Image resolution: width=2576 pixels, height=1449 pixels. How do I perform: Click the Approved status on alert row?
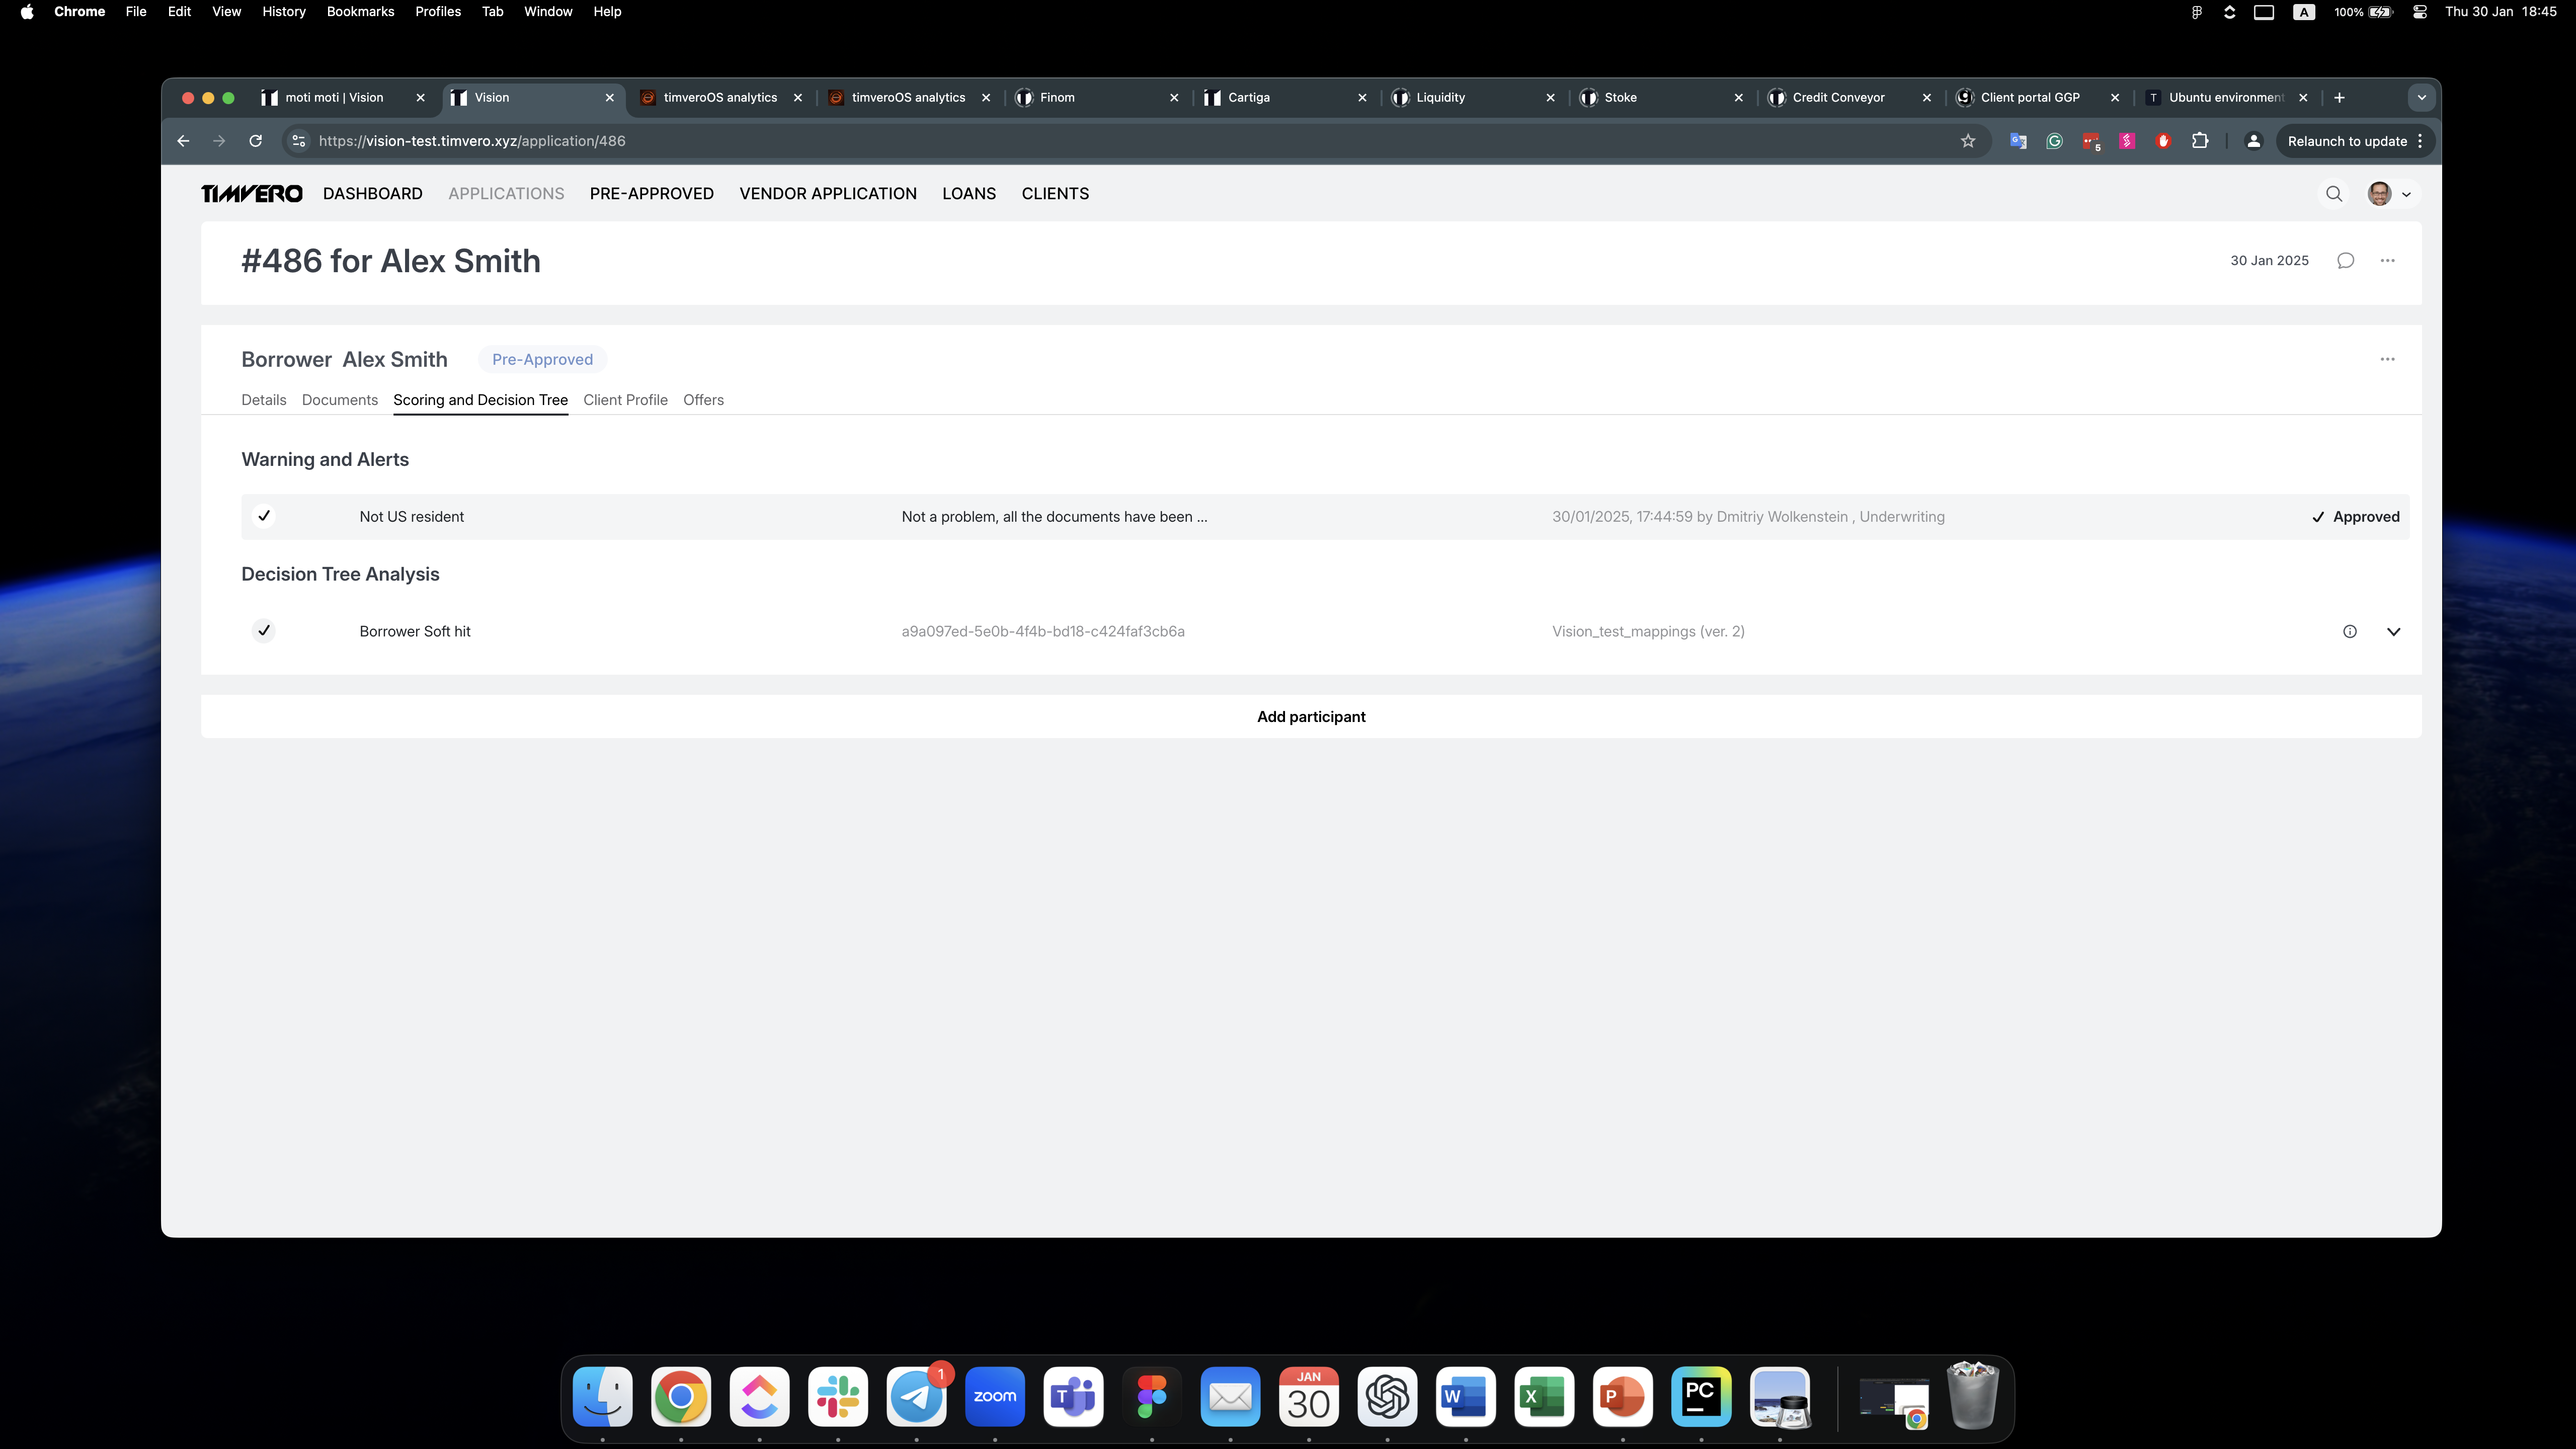(x=2355, y=517)
